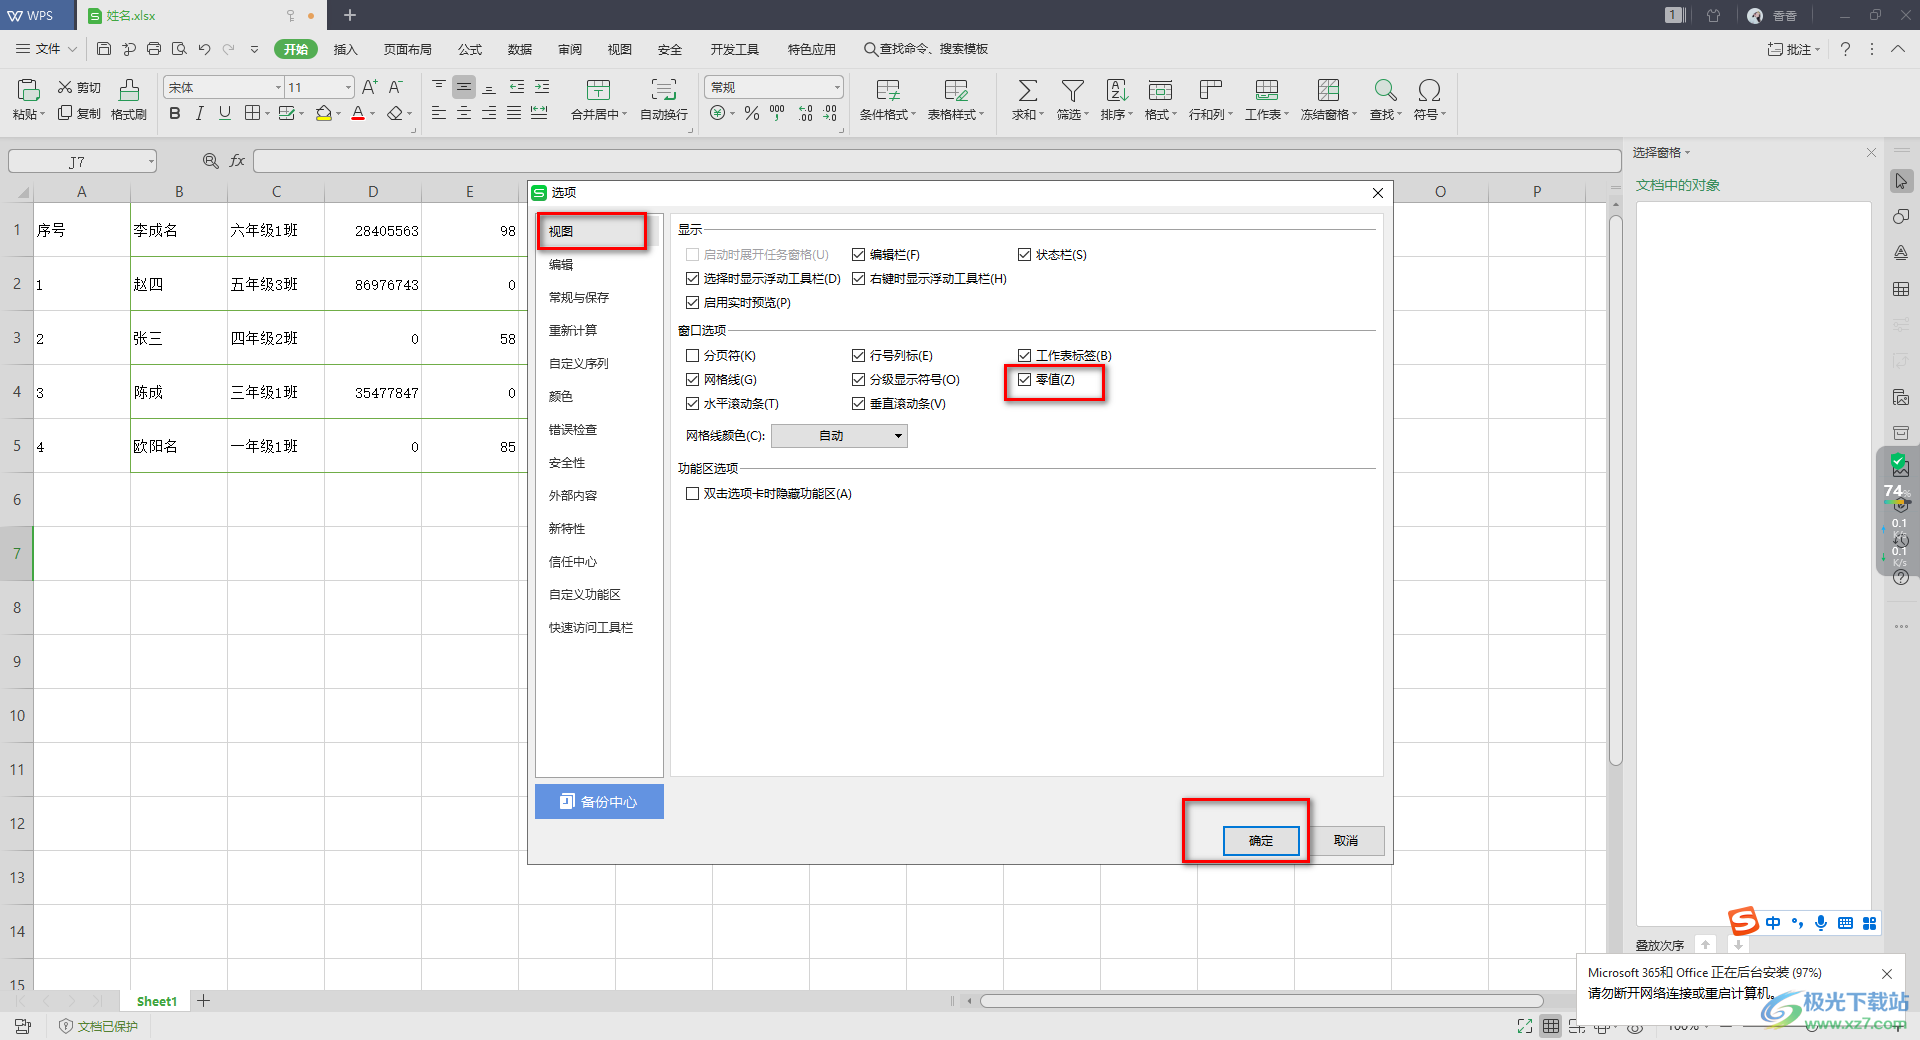Click the AutoSum sigma icon
This screenshot has width=1920, height=1040.
pos(1027,90)
